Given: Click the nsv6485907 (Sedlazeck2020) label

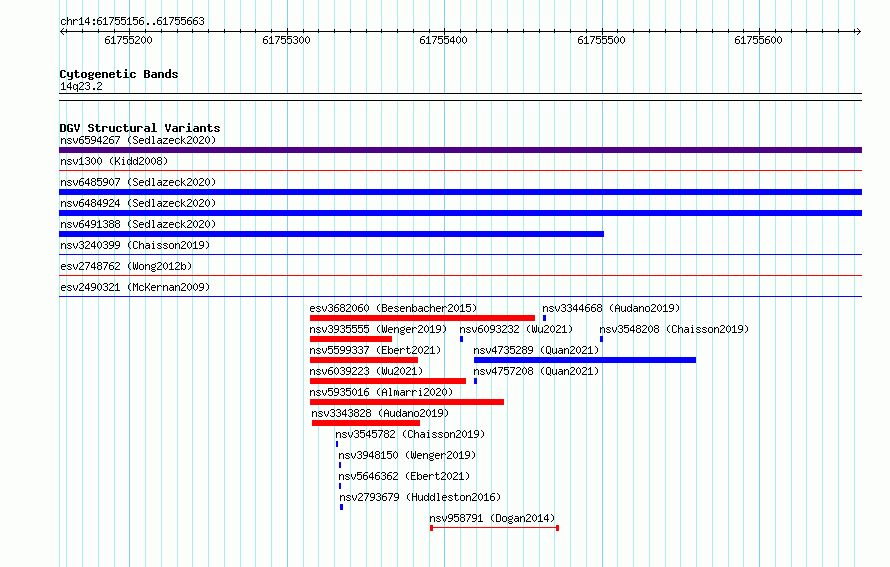Looking at the screenshot, I should coord(138,182).
